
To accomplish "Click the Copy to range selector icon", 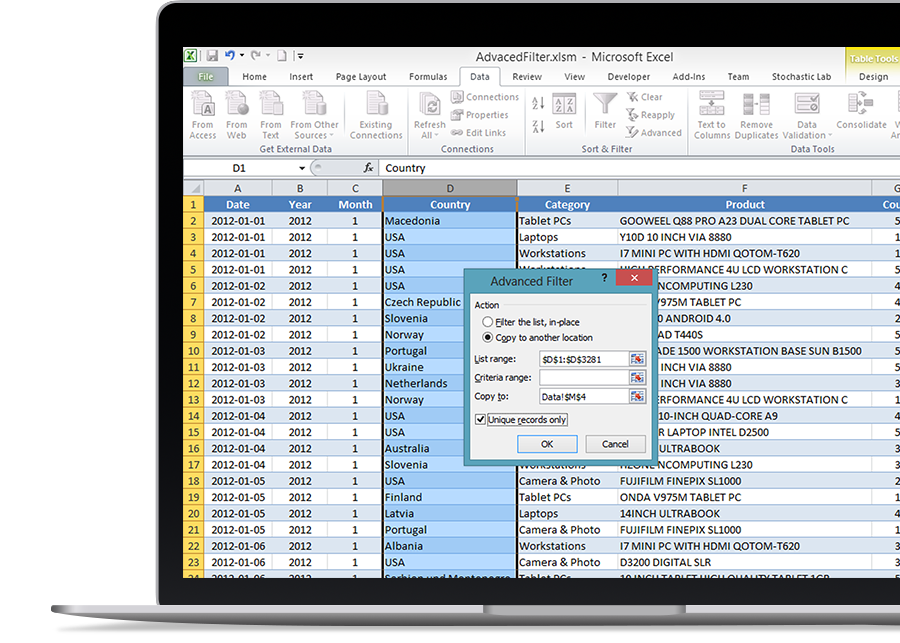I will (637, 397).
